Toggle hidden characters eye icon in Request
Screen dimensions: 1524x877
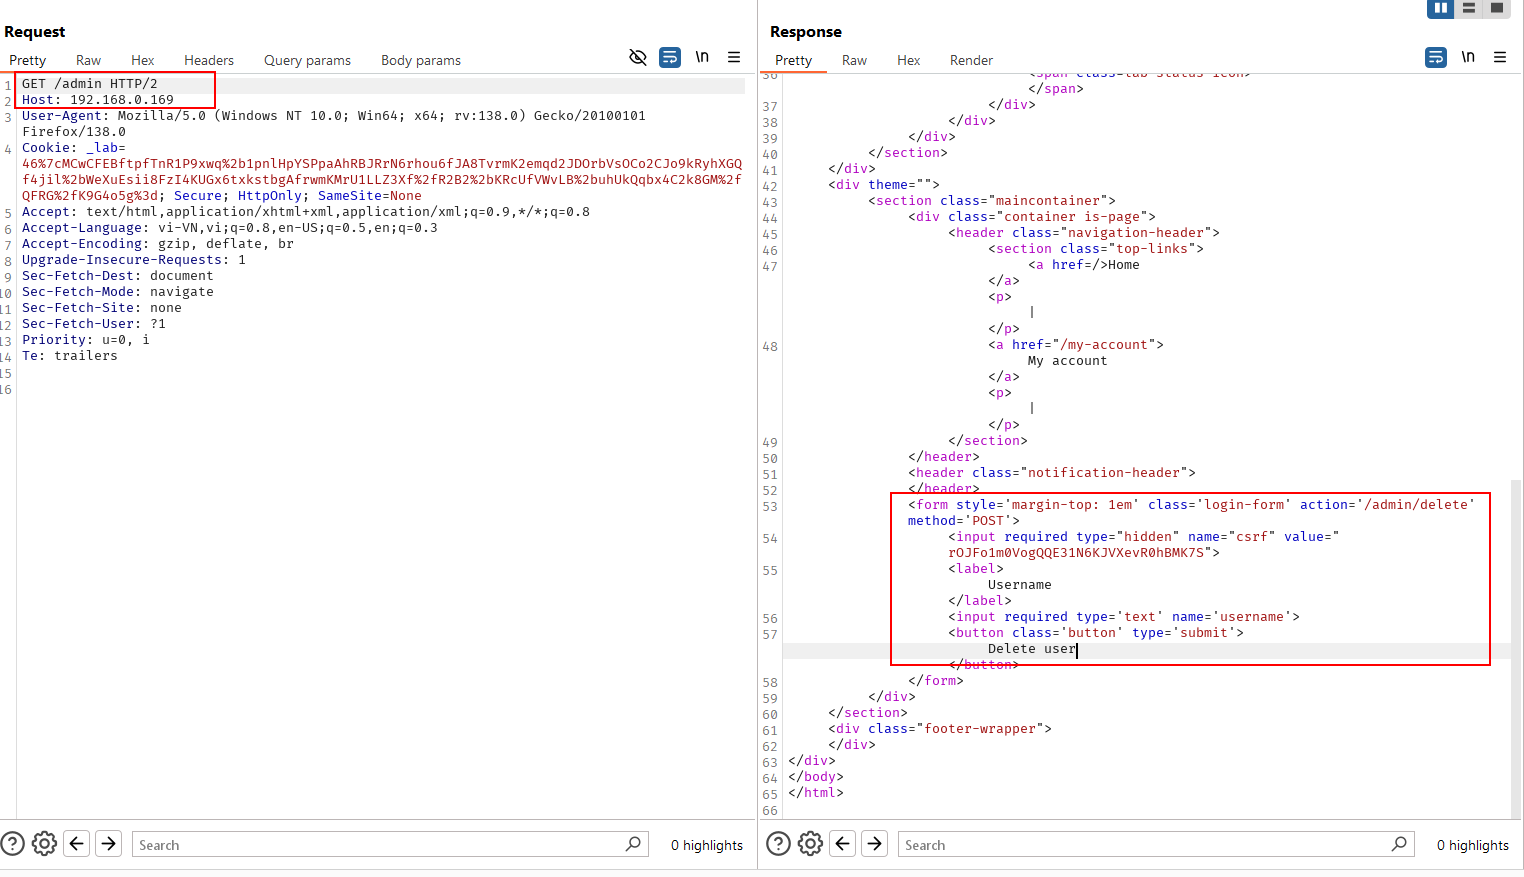(638, 57)
